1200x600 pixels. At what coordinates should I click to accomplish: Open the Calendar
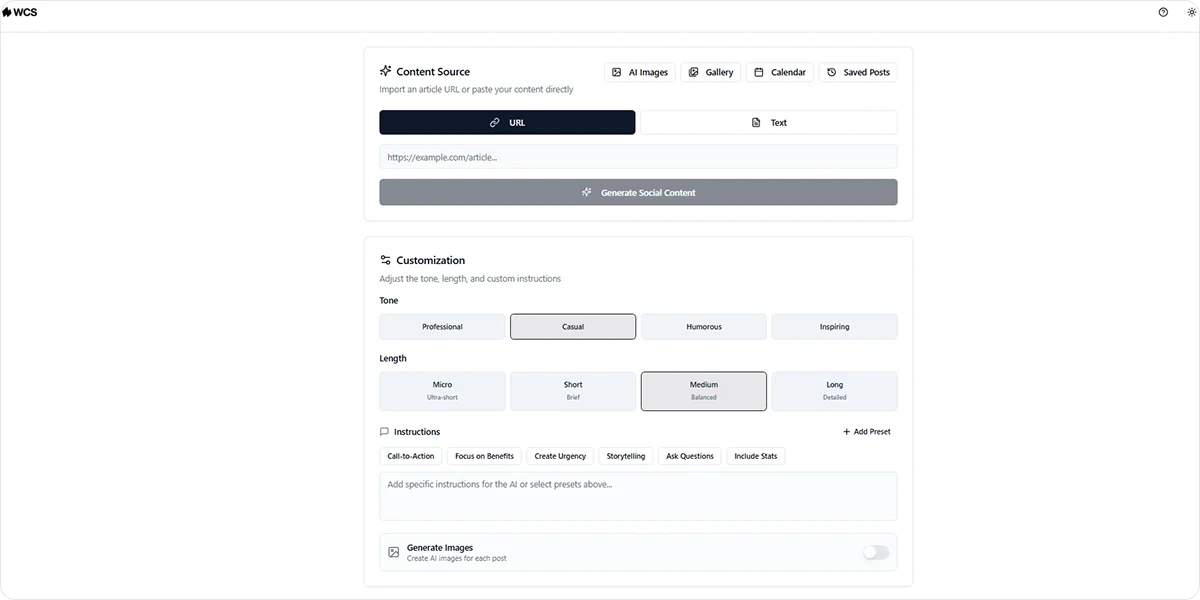pyautogui.click(x=780, y=72)
